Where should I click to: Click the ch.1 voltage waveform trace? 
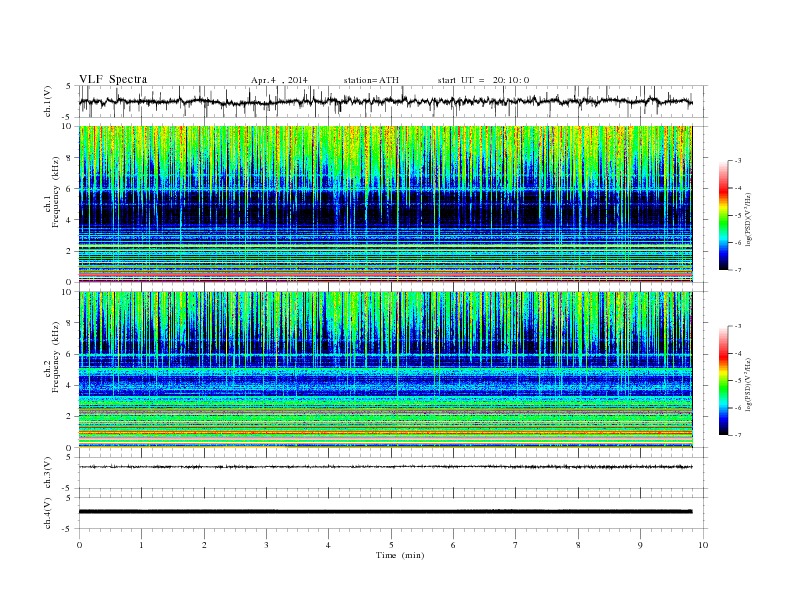[385, 101]
